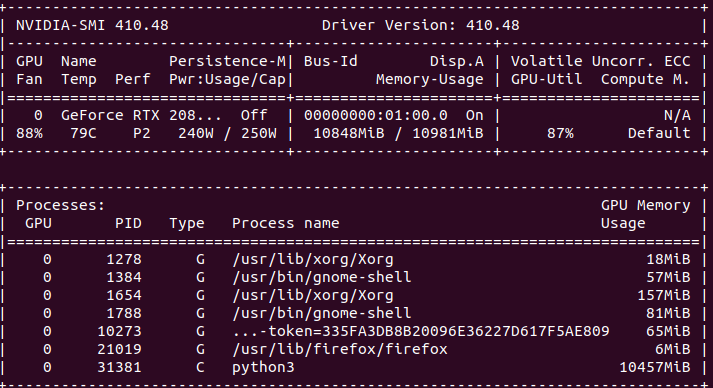Select memory usage 10848MiB / 10981MiB
This screenshot has width=713, height=388.
tap(398, 134)
